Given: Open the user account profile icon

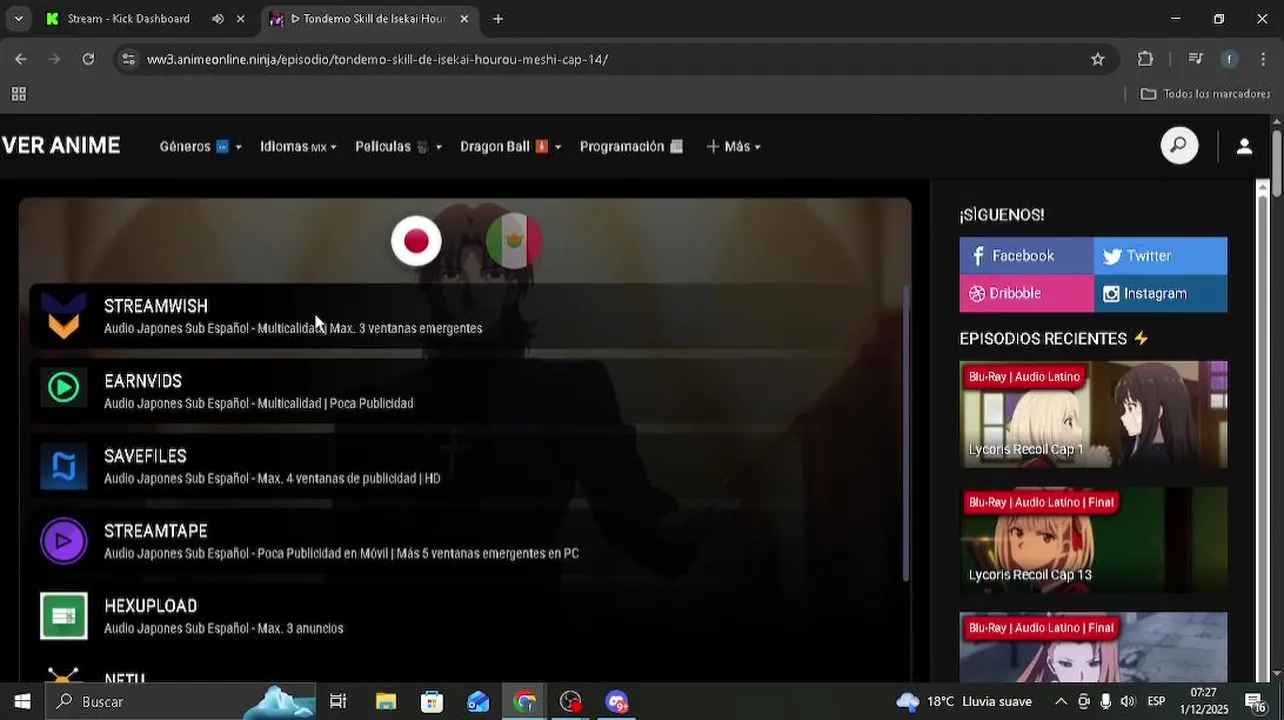Looking at the screenshot, I should [1244, 146].
